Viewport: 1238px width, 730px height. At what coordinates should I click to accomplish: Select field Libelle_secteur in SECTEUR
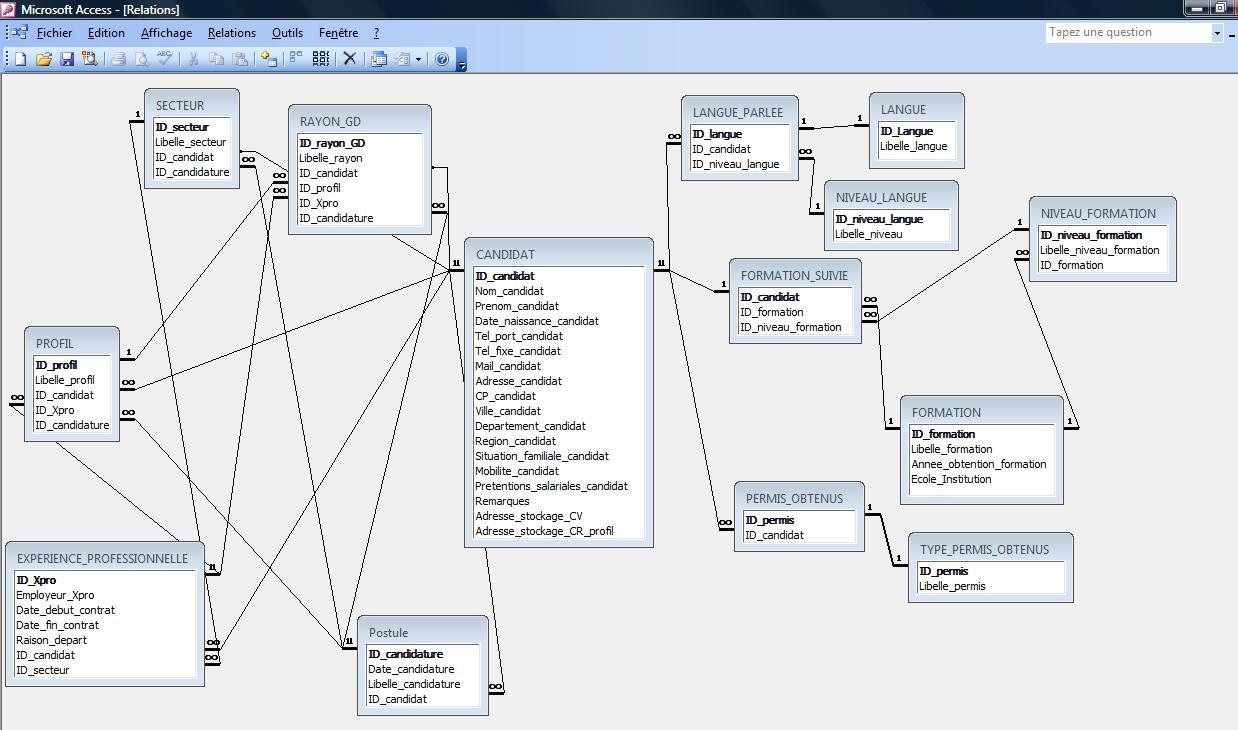click(x=191, y=142)
